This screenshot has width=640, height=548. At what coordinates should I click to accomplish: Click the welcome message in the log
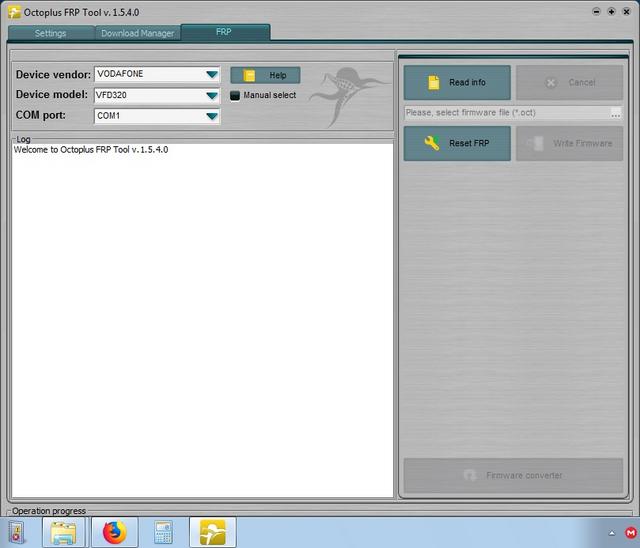pos(91,150)
